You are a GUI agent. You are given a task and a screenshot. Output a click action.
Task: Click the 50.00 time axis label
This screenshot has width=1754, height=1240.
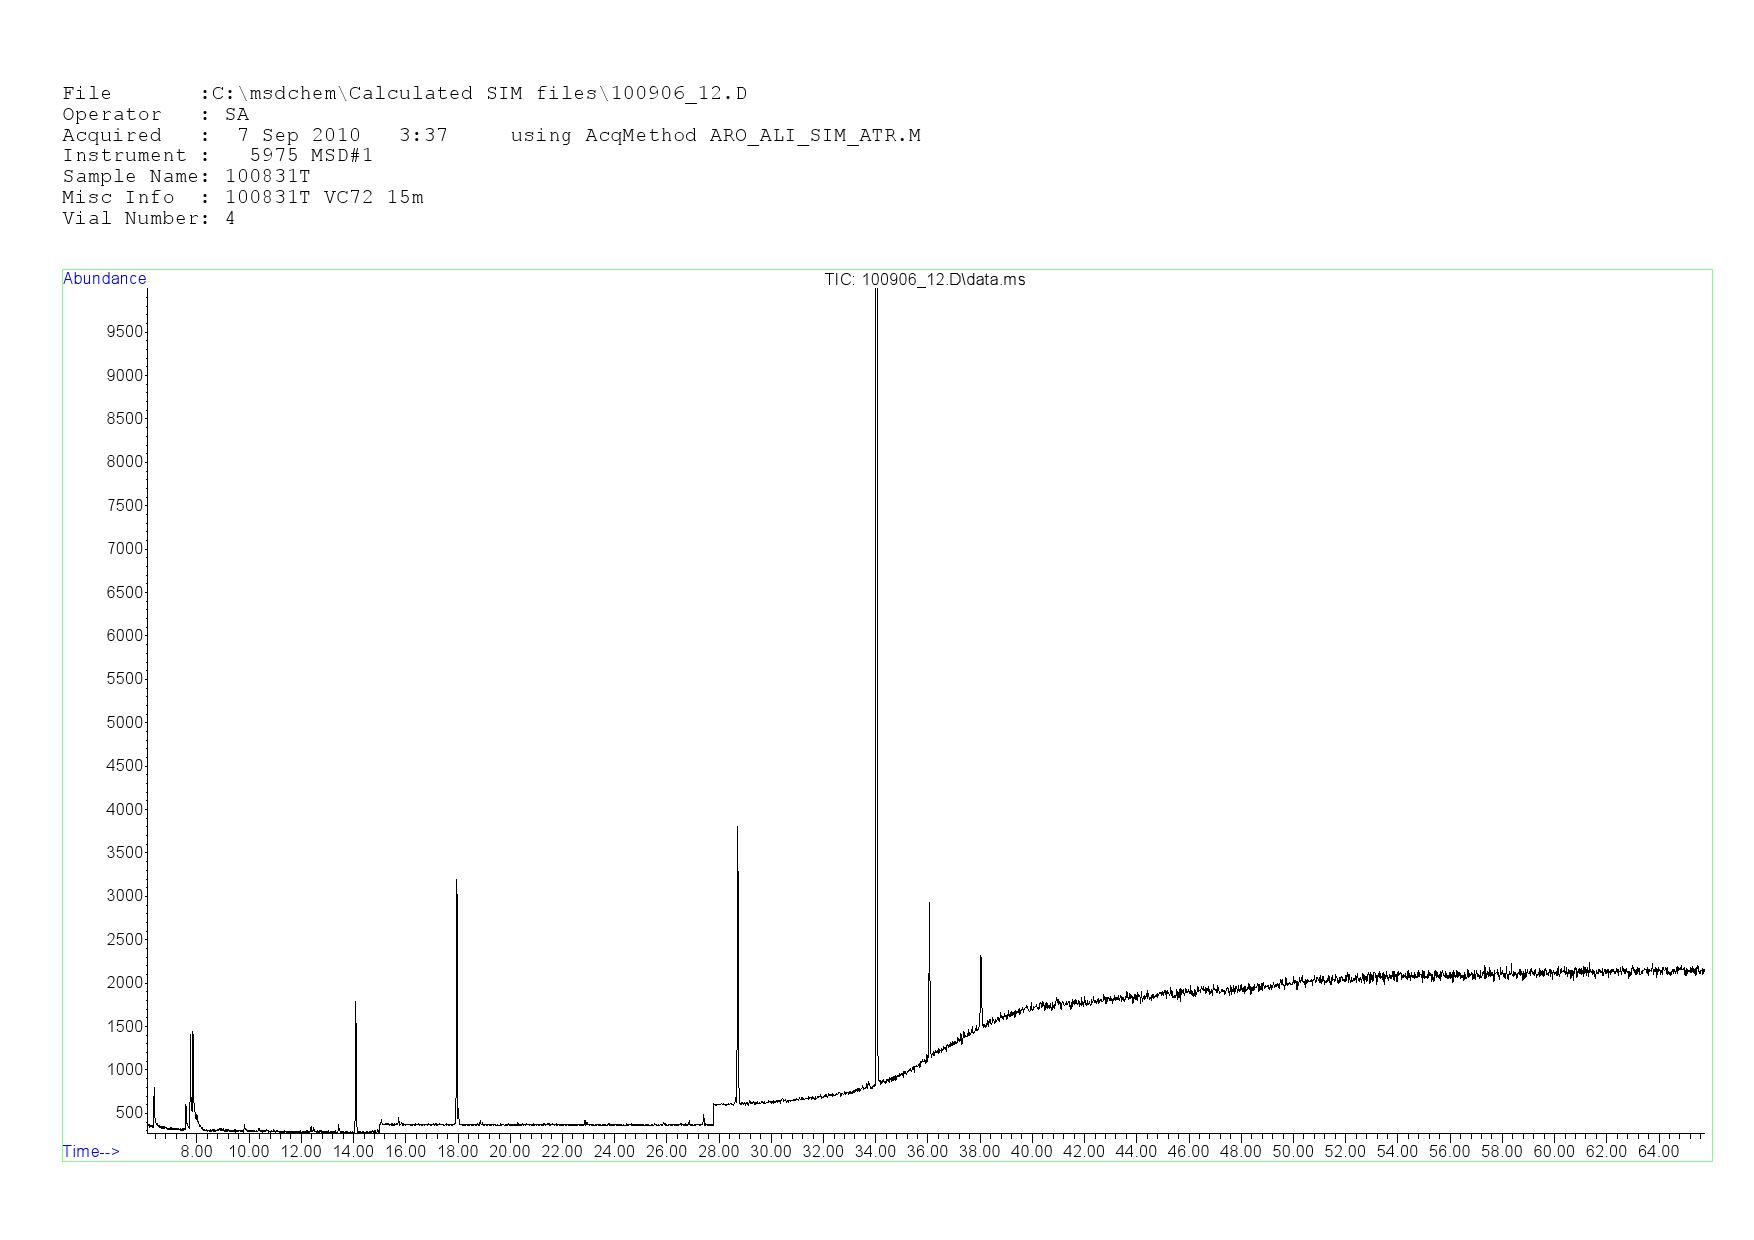click(x=1292, y=1151)
